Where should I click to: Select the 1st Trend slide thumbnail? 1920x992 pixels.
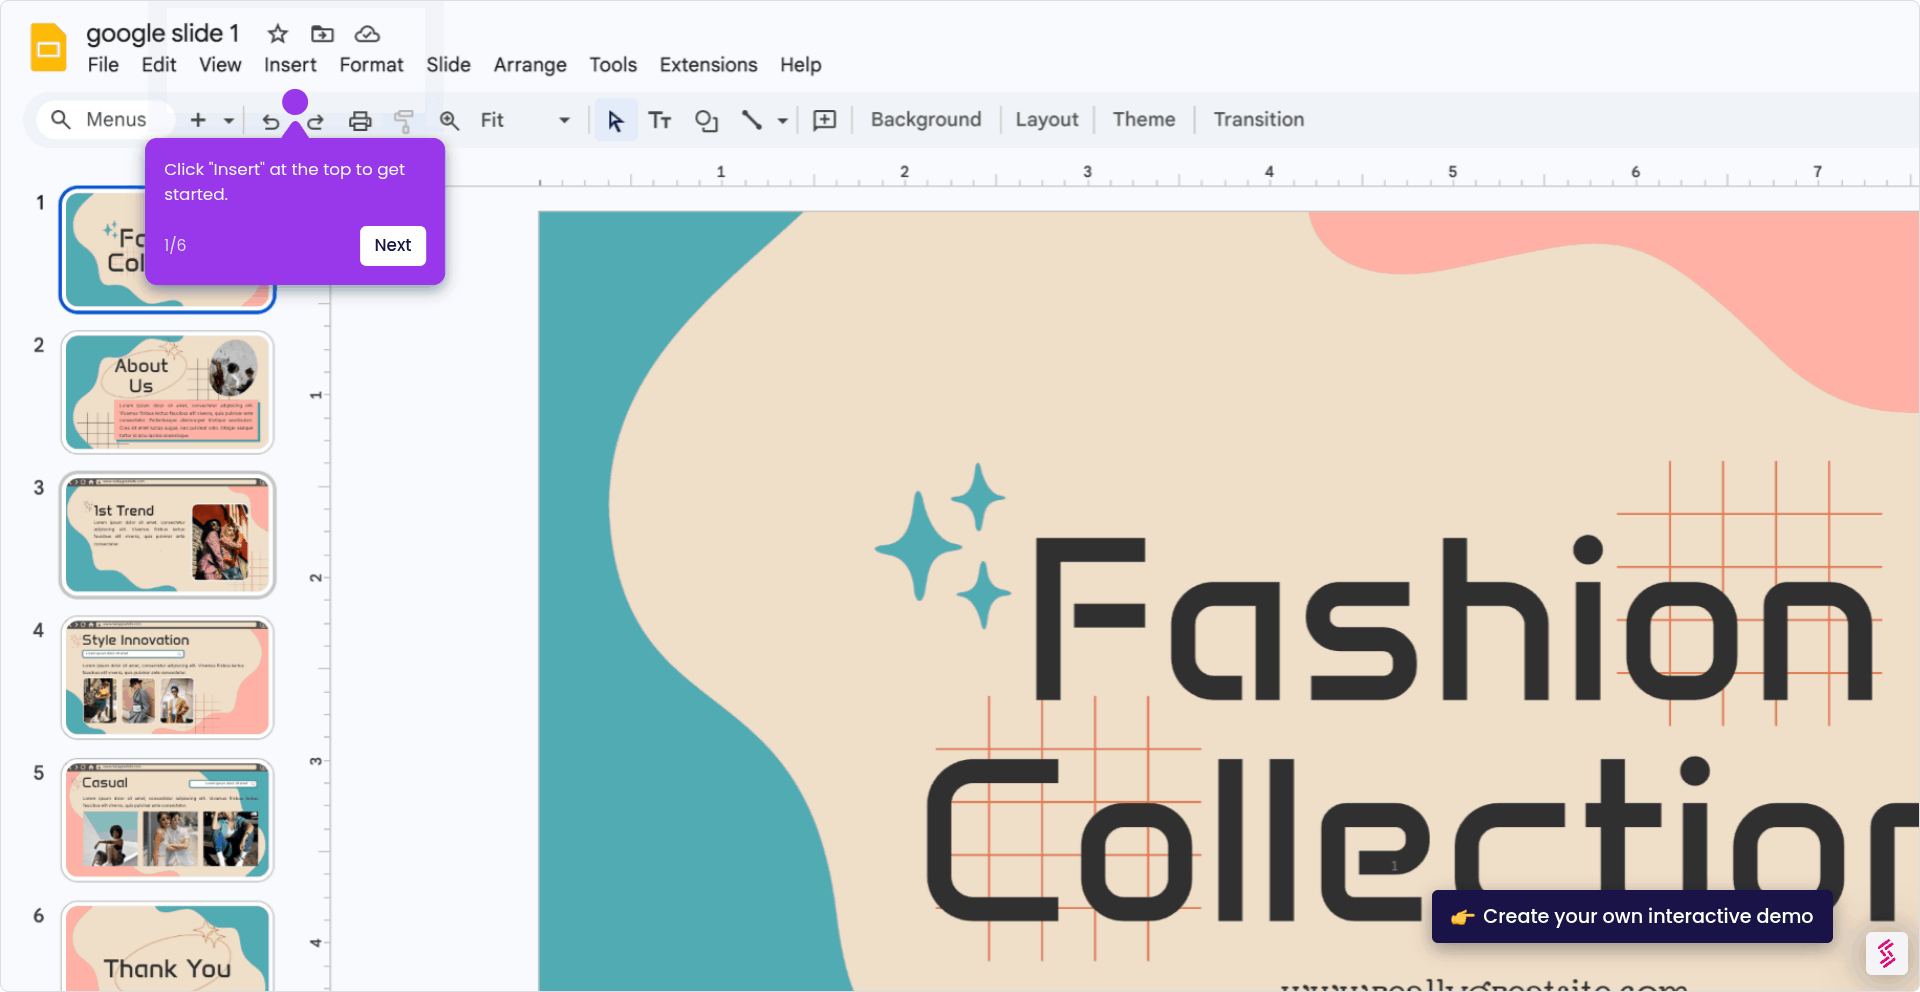167,535
